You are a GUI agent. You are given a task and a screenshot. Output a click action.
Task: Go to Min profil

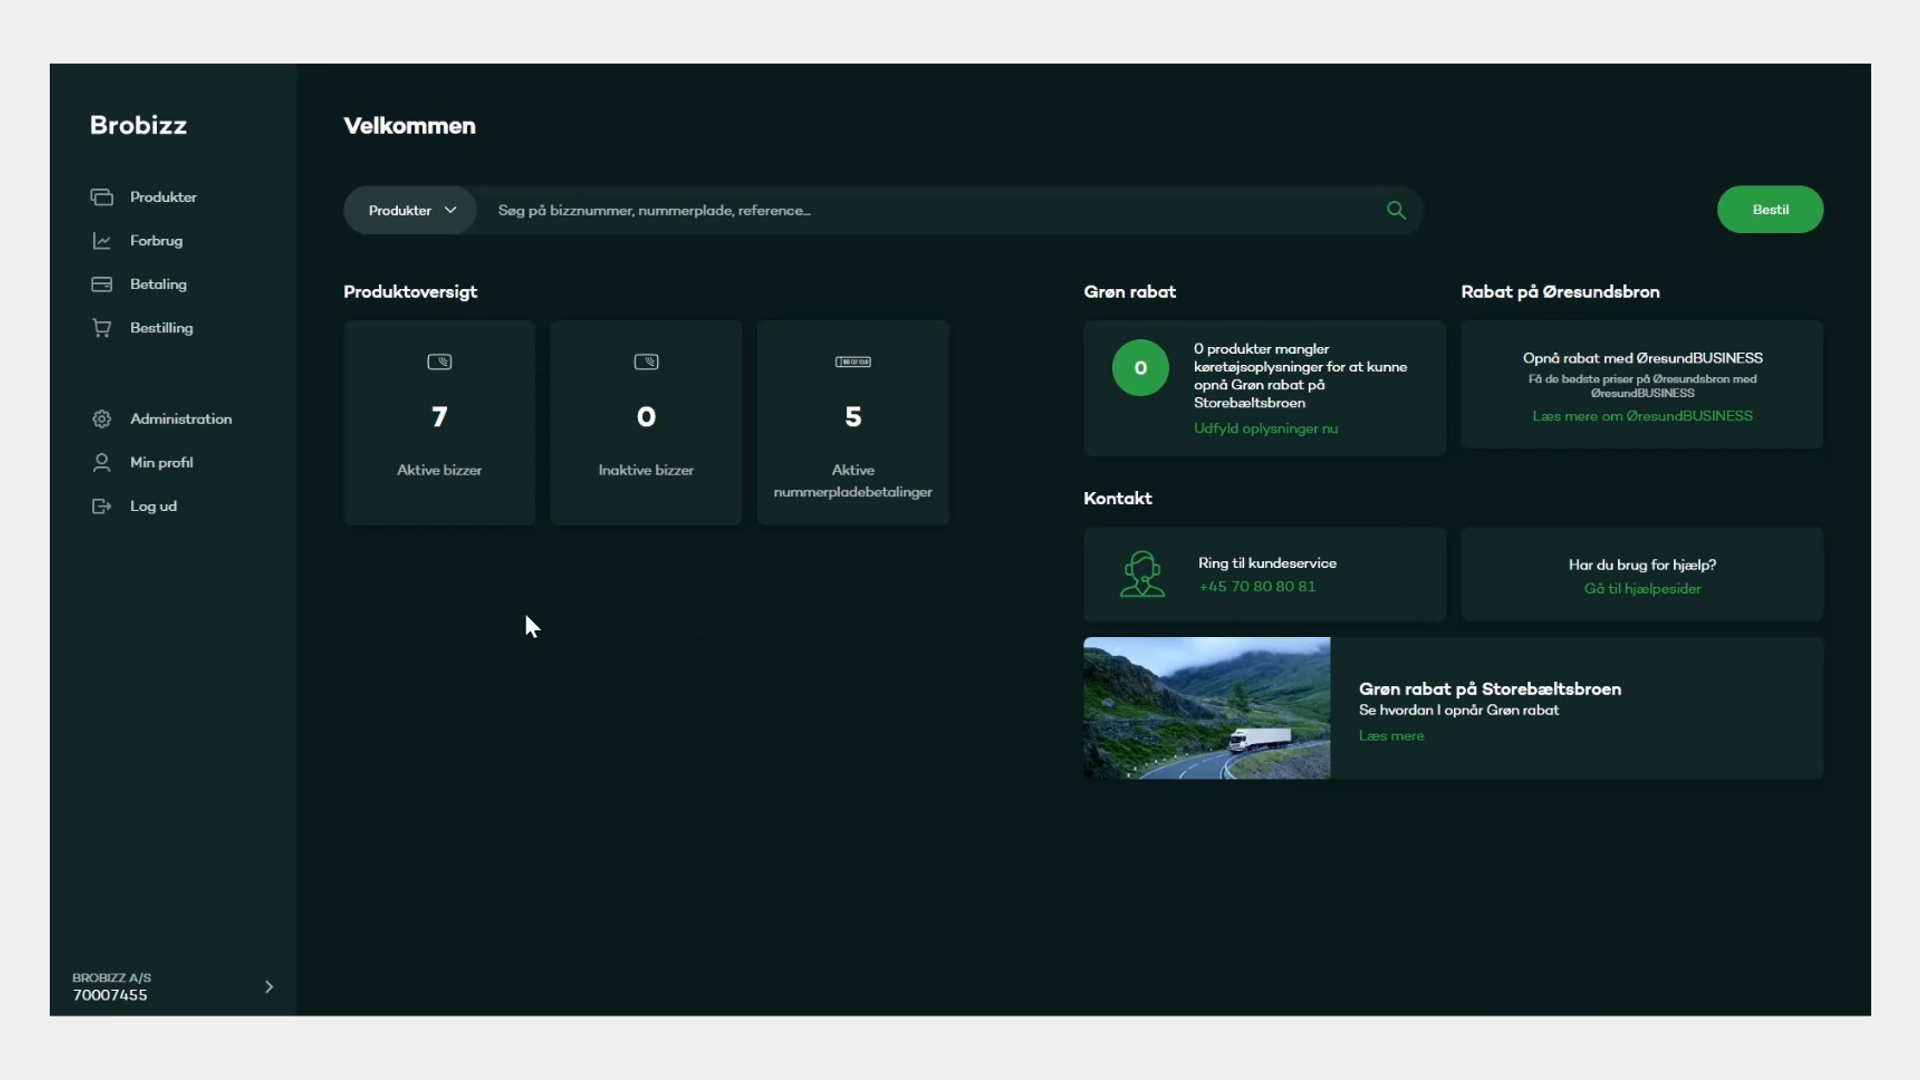(161, 462)
